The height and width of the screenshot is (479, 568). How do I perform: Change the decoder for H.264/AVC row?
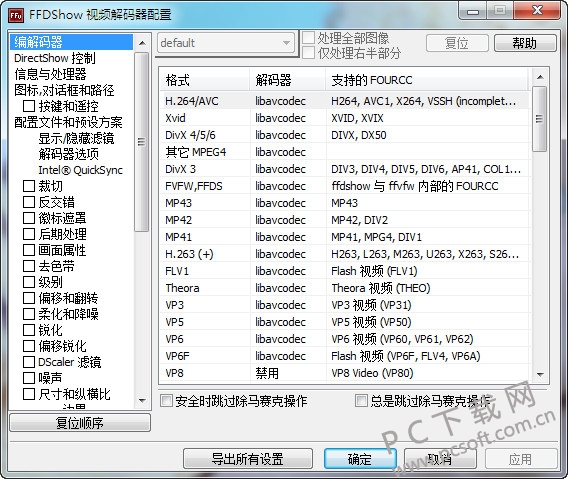288,101
